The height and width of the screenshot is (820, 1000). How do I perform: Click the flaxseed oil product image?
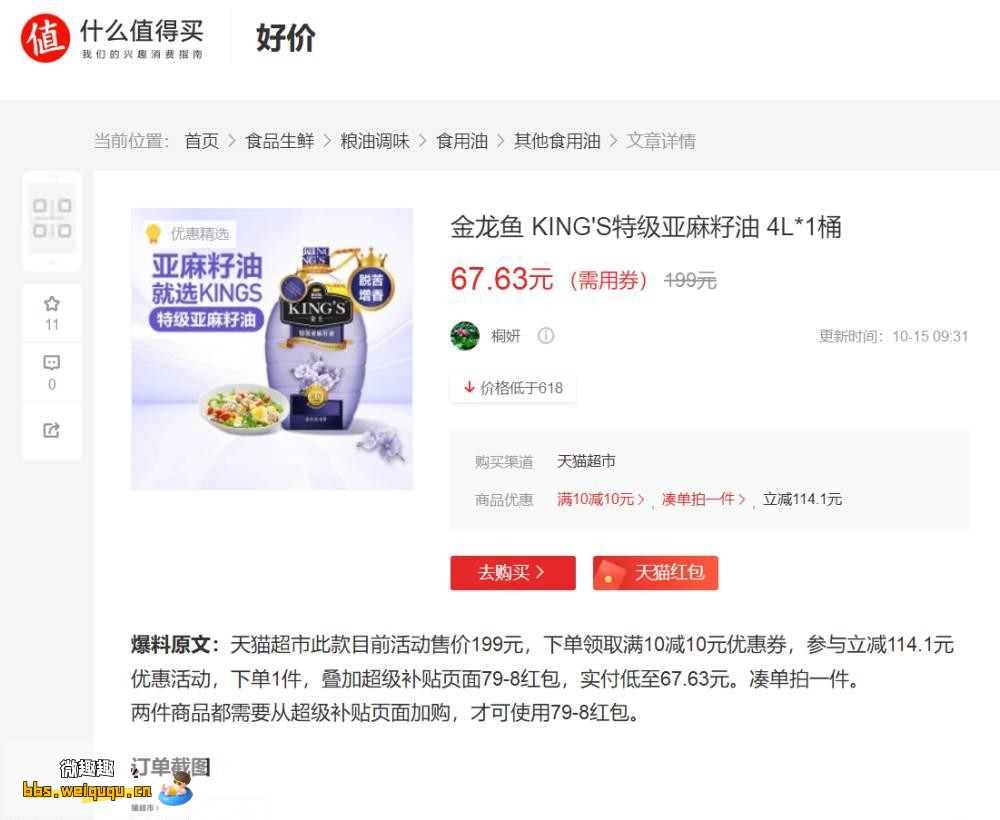click(x=272, y=349)
